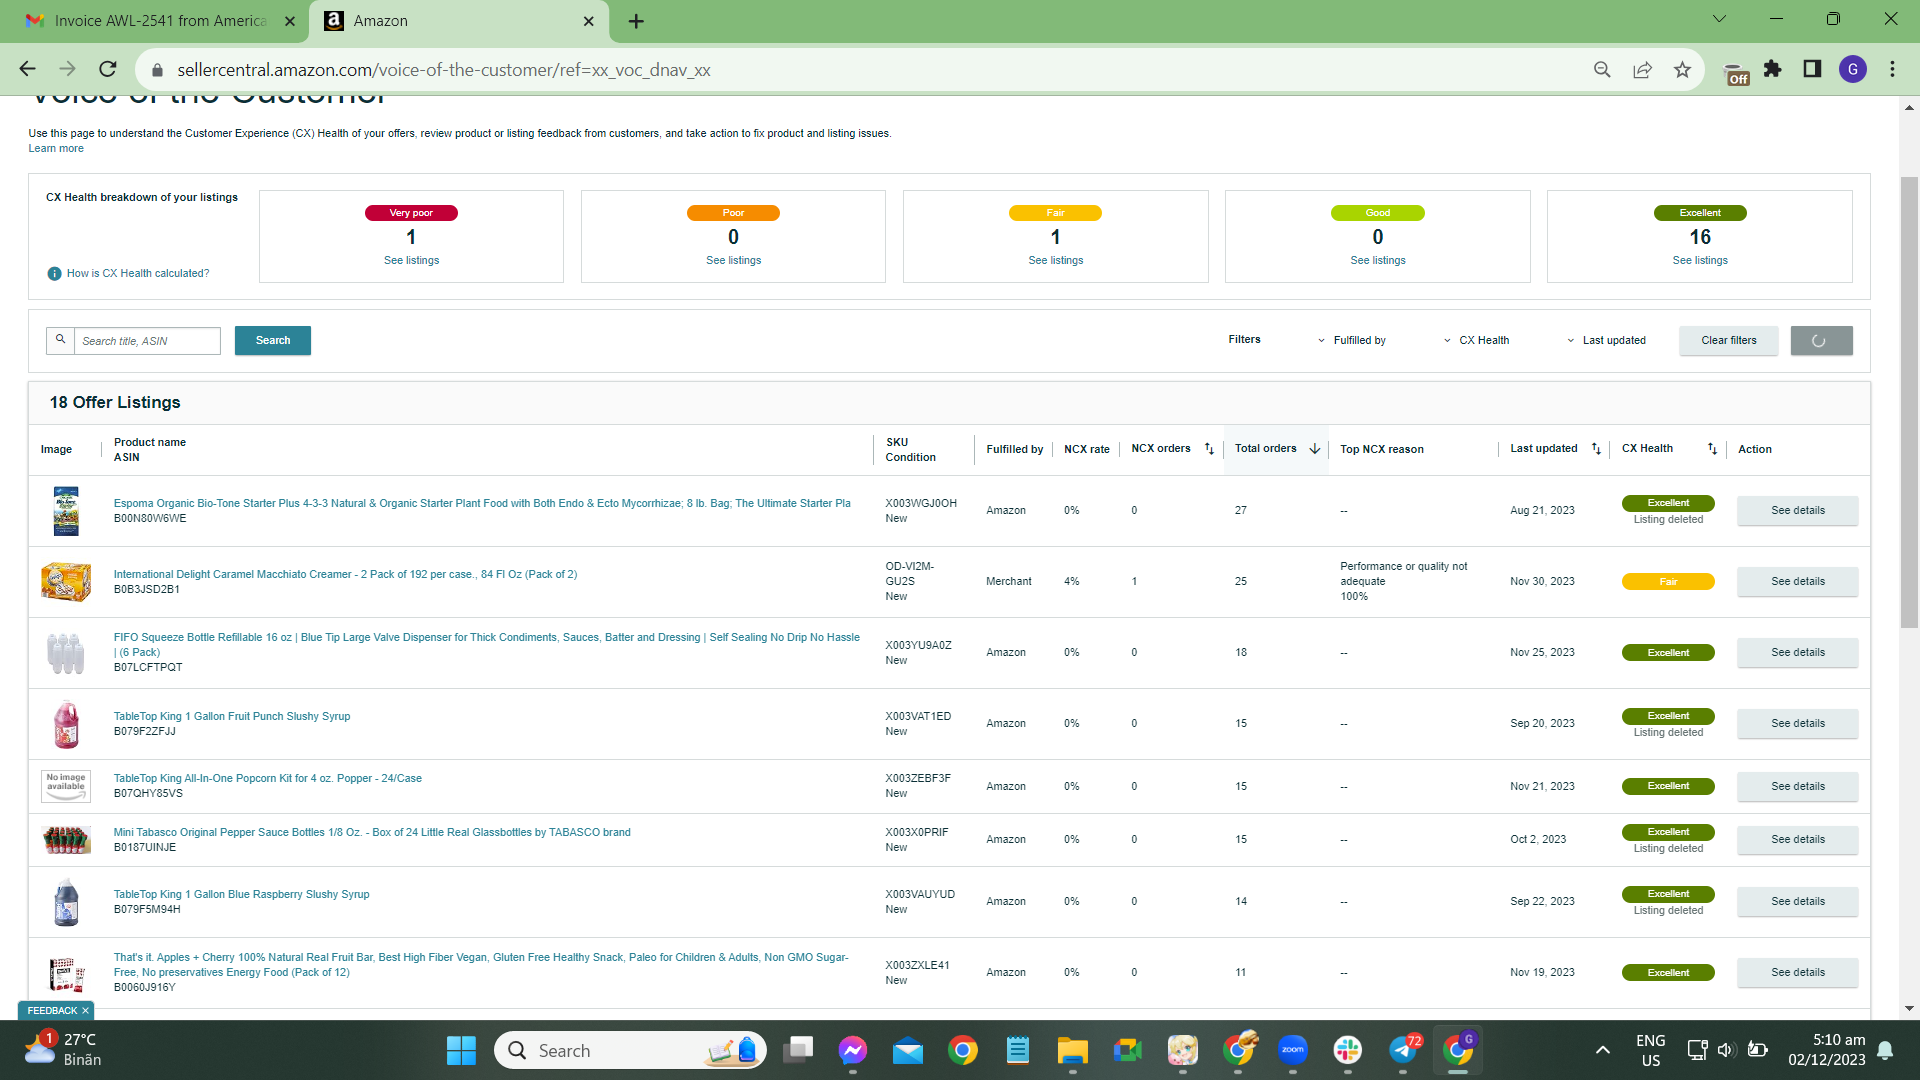
Task: See details for International Delight Creamer listing
Action: 1798,582
